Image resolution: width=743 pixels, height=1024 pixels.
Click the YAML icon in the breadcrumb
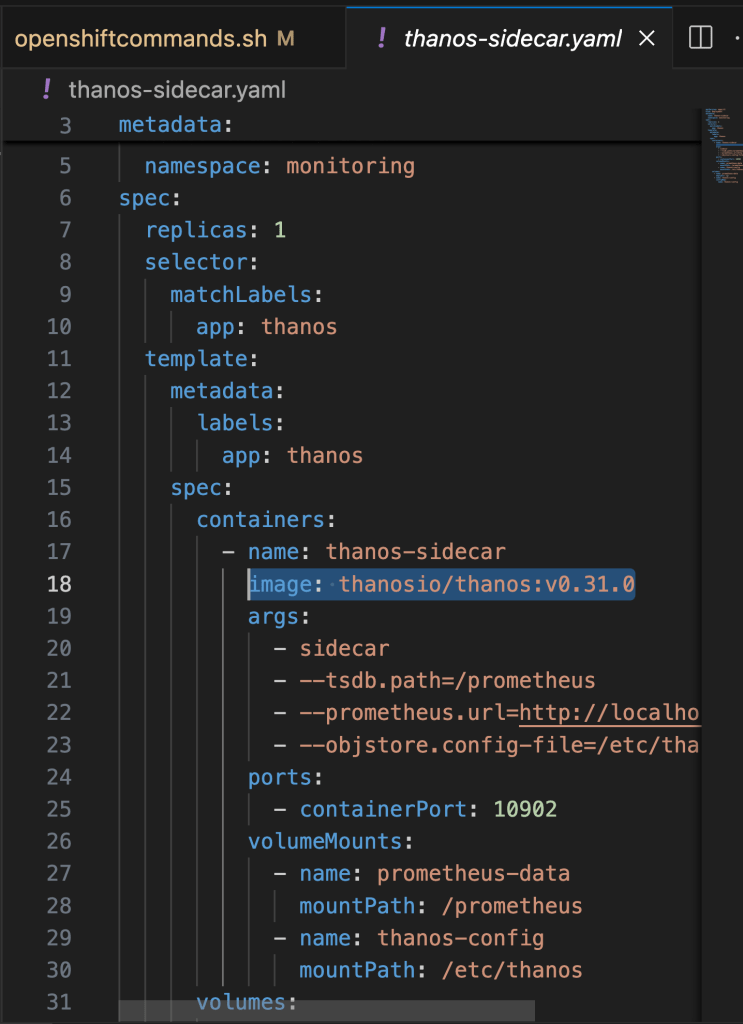(x=46, y=89)
